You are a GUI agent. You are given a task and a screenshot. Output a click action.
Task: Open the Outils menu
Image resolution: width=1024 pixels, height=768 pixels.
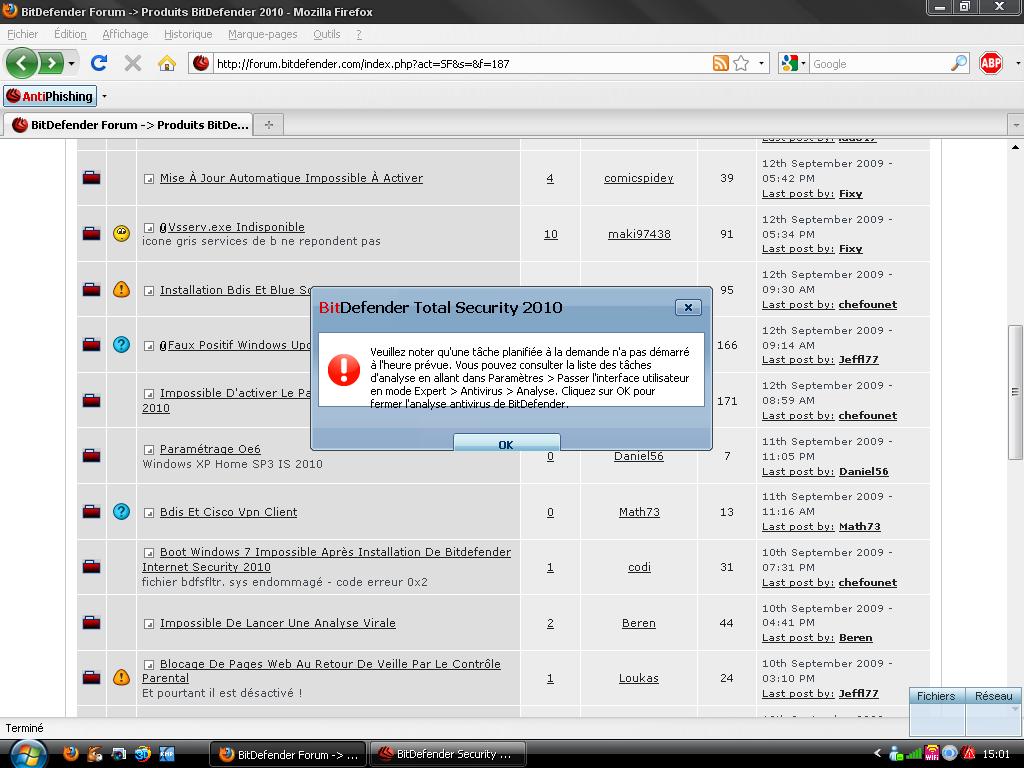pyautogui.click(x=327, y=34)
